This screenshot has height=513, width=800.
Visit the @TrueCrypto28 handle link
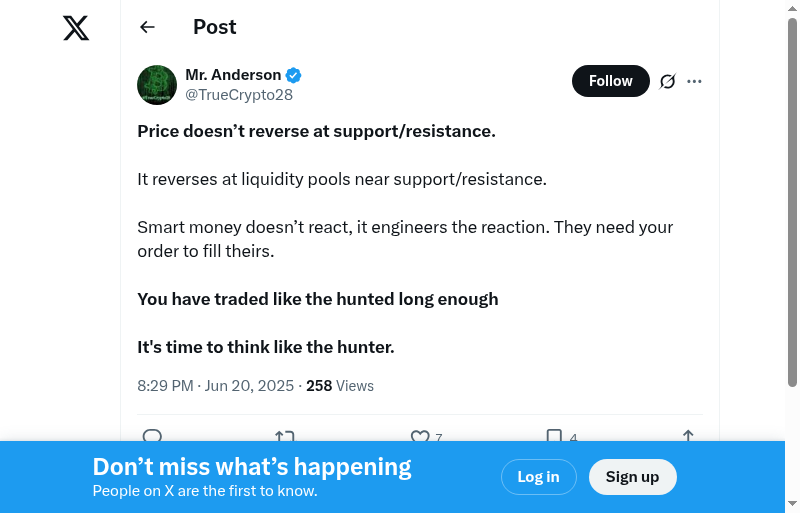pyautogui.click(x=239, y=95)
